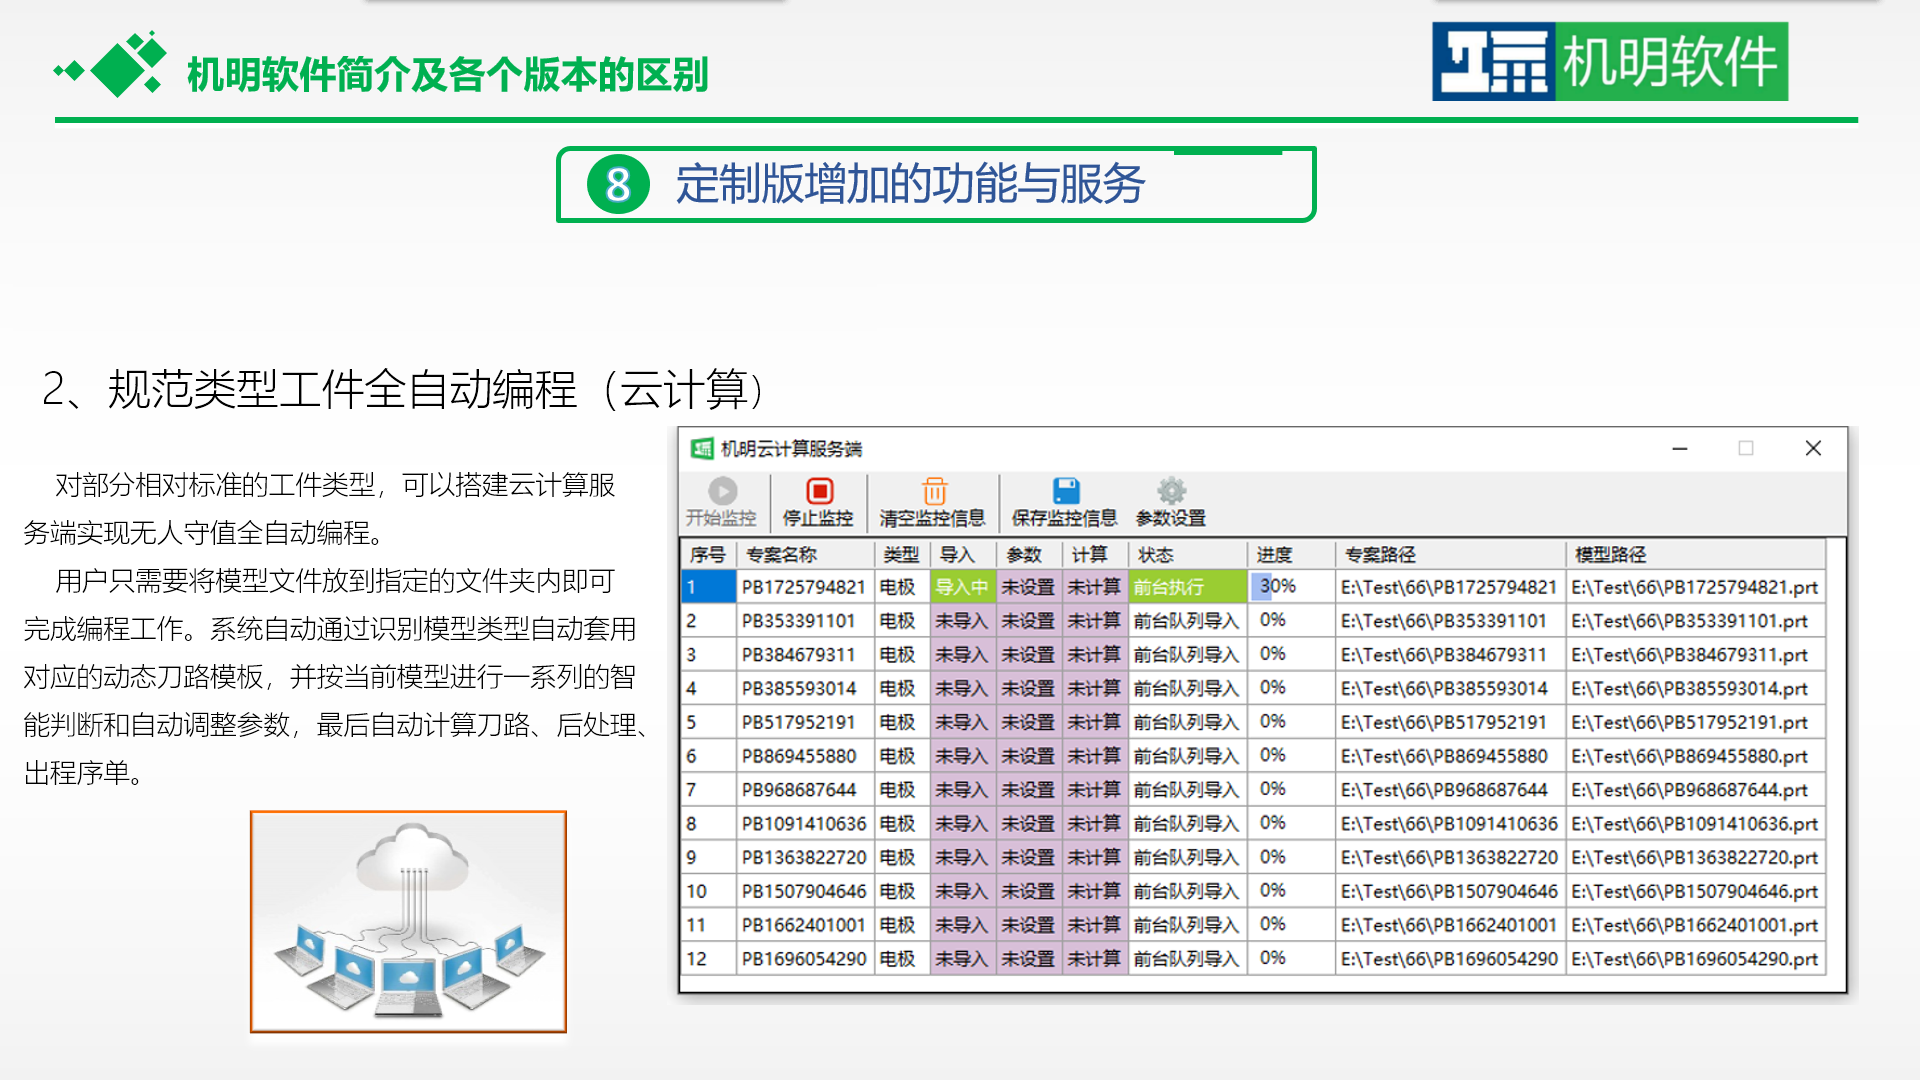Click model path E:\Test\66\PB869455880.prt
Image resolution: width=1920 pixels, height=1080 pixels.
click(x=1695, y=756)
